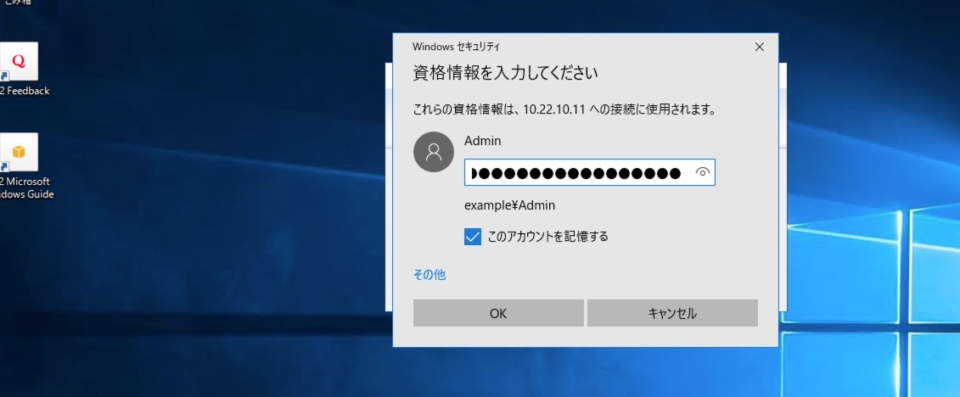Click the 10.22.10.11 connection description text
Image resolution: width=960 pixels, height=397 pixels.
point(564,110)
